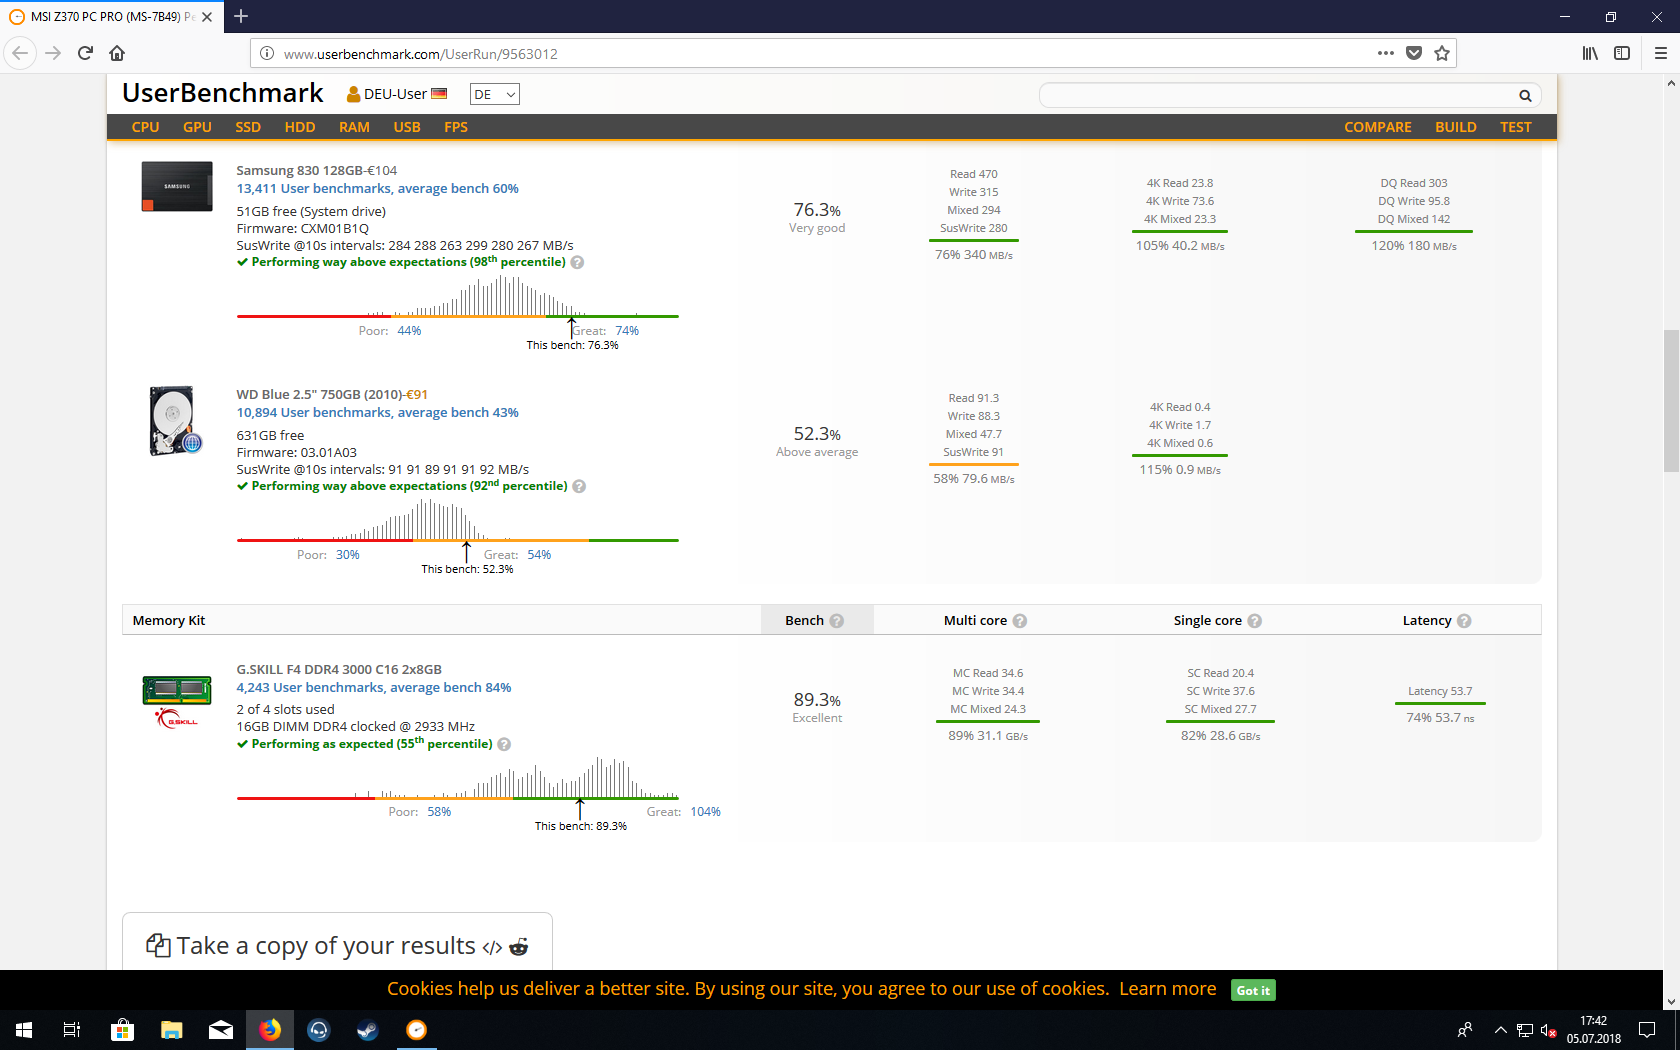This screenshot has height=1050, width=1680.
Task: Open the DE country dropdown
Action: (495, 94)
